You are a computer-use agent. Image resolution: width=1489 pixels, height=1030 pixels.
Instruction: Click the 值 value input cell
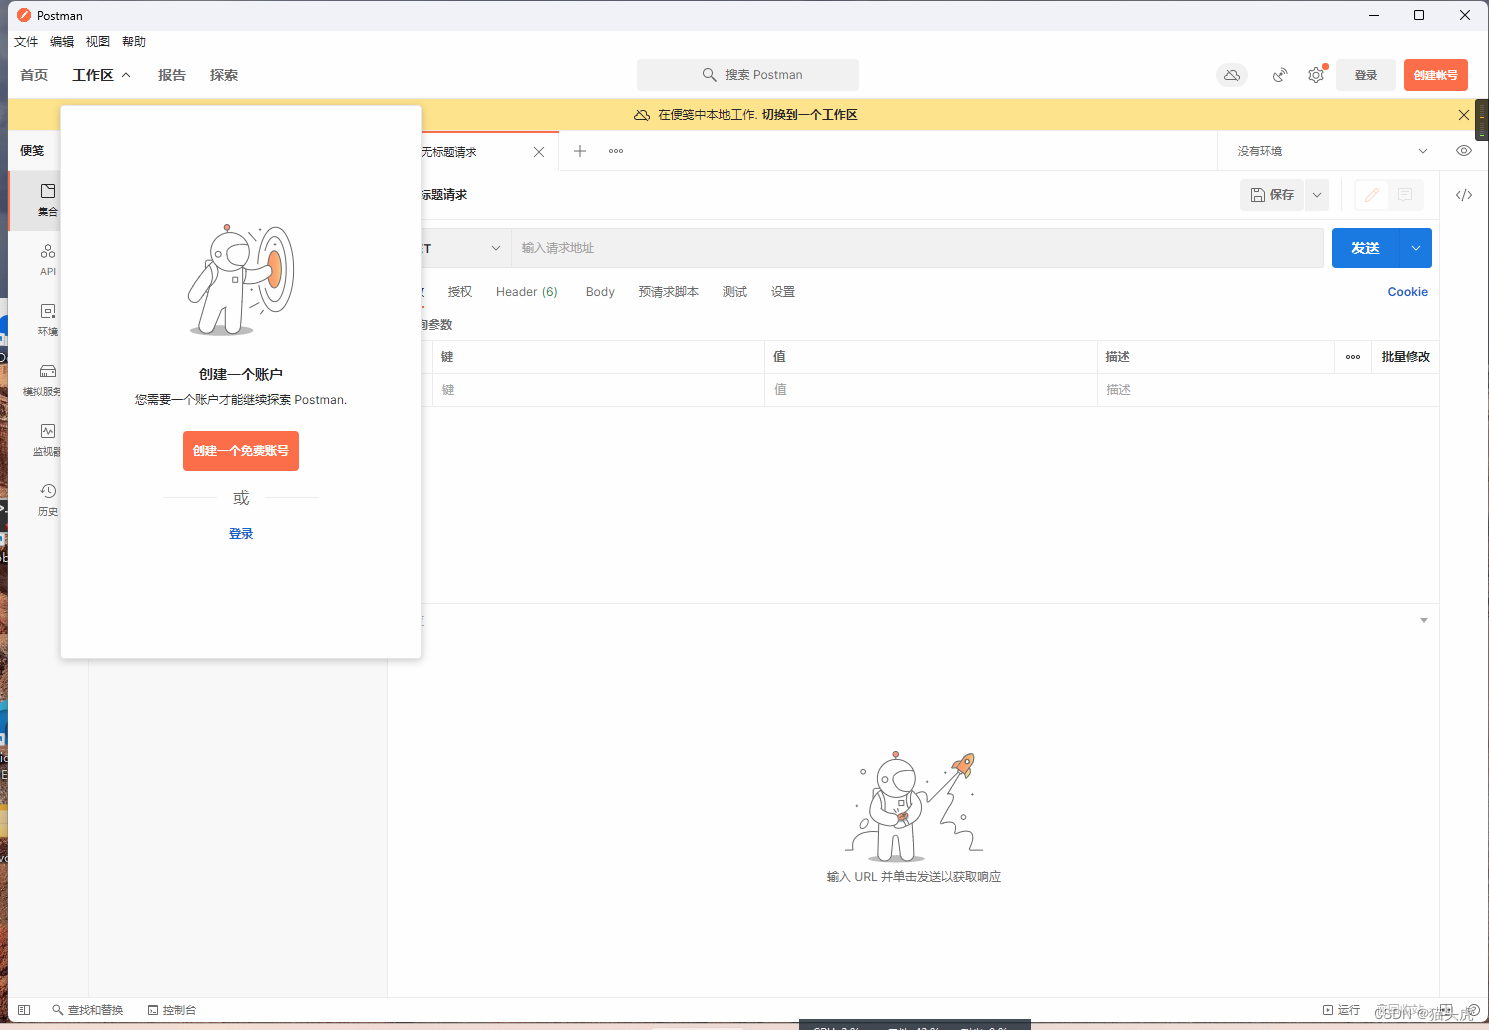[x=931, y=390]
